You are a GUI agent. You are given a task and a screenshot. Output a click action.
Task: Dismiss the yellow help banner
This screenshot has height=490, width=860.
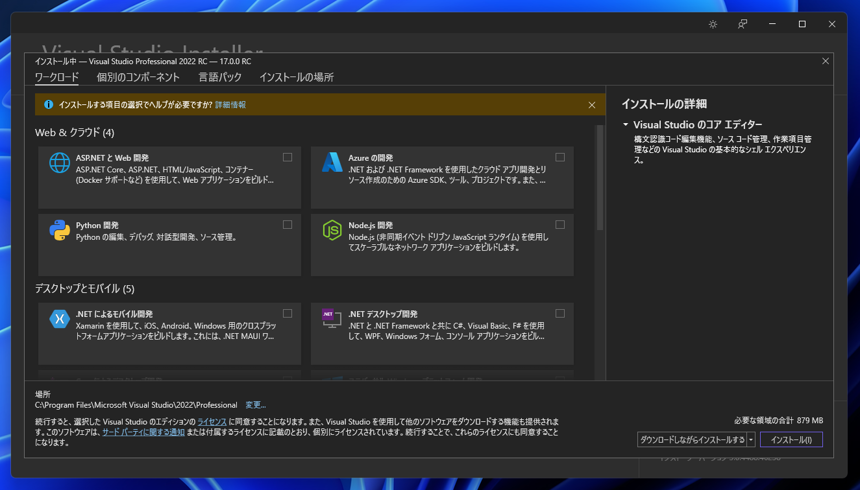pos(592,105)
